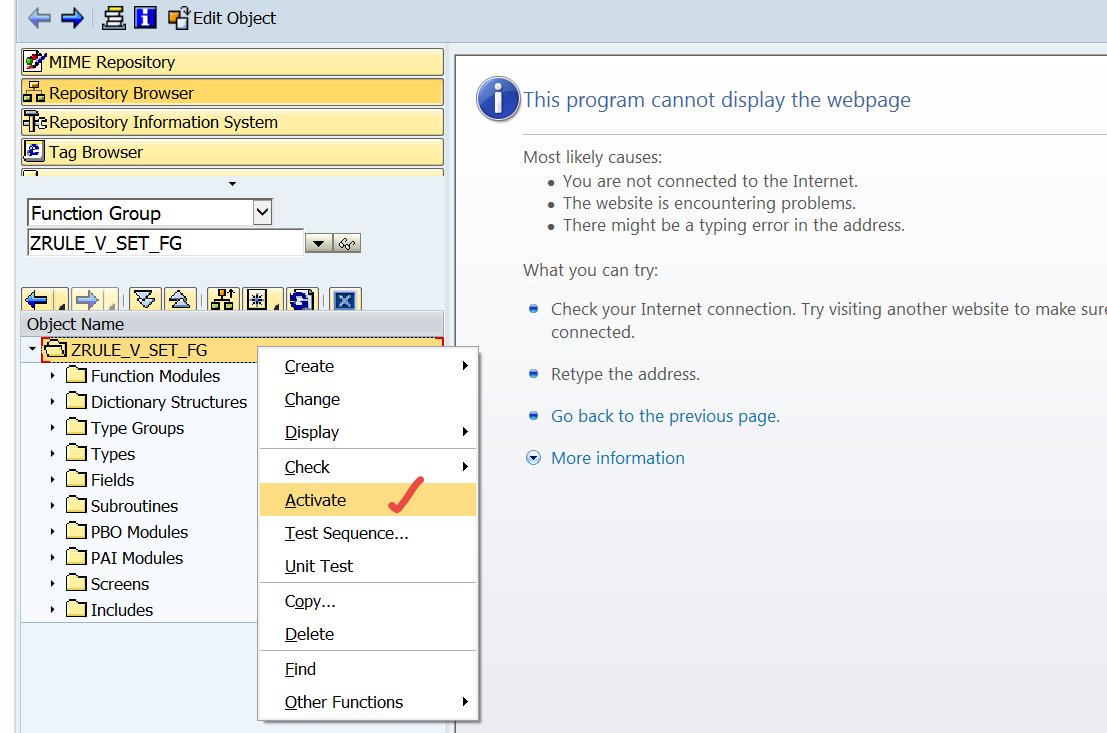Expand More information chevron icon
The height and width of the screenshot is (733, 1107).
click(534, 458)
